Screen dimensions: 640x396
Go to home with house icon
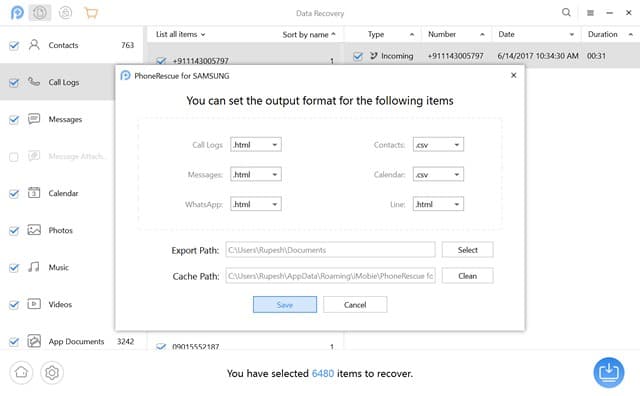pos(21,372)
